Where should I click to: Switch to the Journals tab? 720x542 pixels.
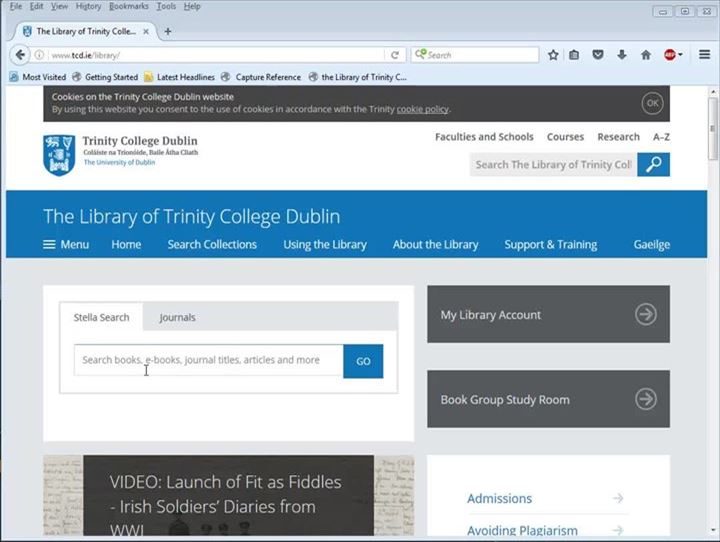(x=177, y=317)
